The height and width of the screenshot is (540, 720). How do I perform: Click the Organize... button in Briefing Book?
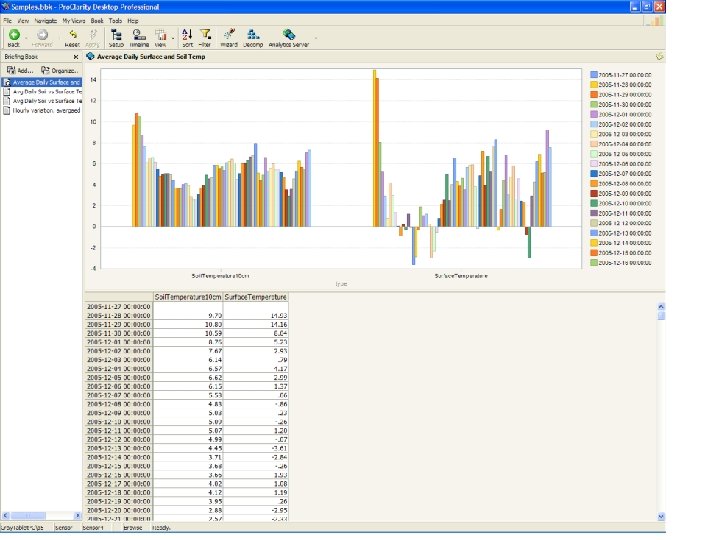[x=60, y=71]
